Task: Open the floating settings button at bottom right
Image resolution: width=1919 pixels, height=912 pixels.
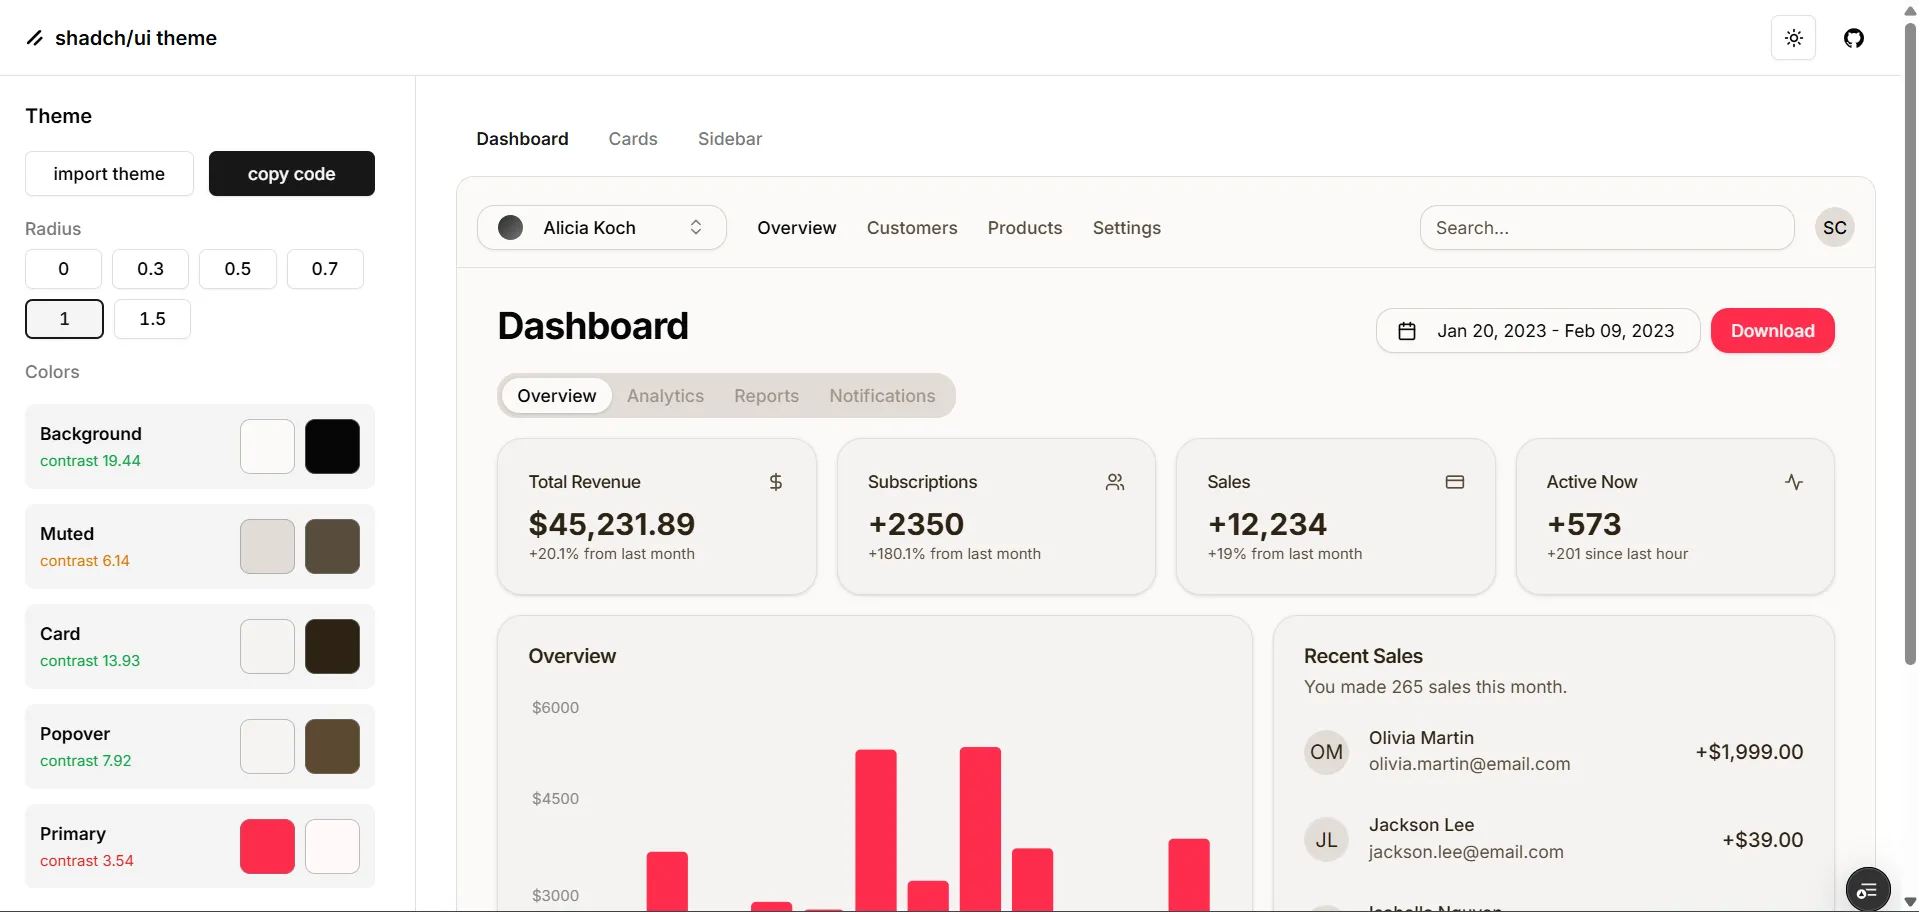Action: (x=1867, y=889)
